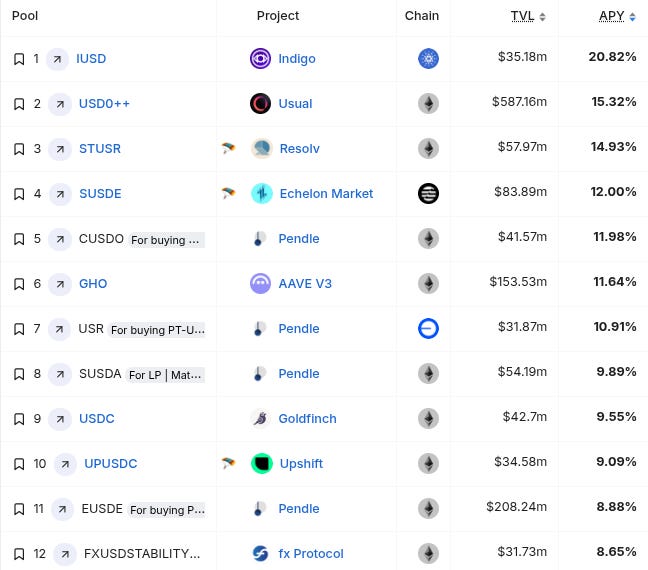Bookmark the SUSDA pool row
Screen dimensions: 648x570
[19, 374]
